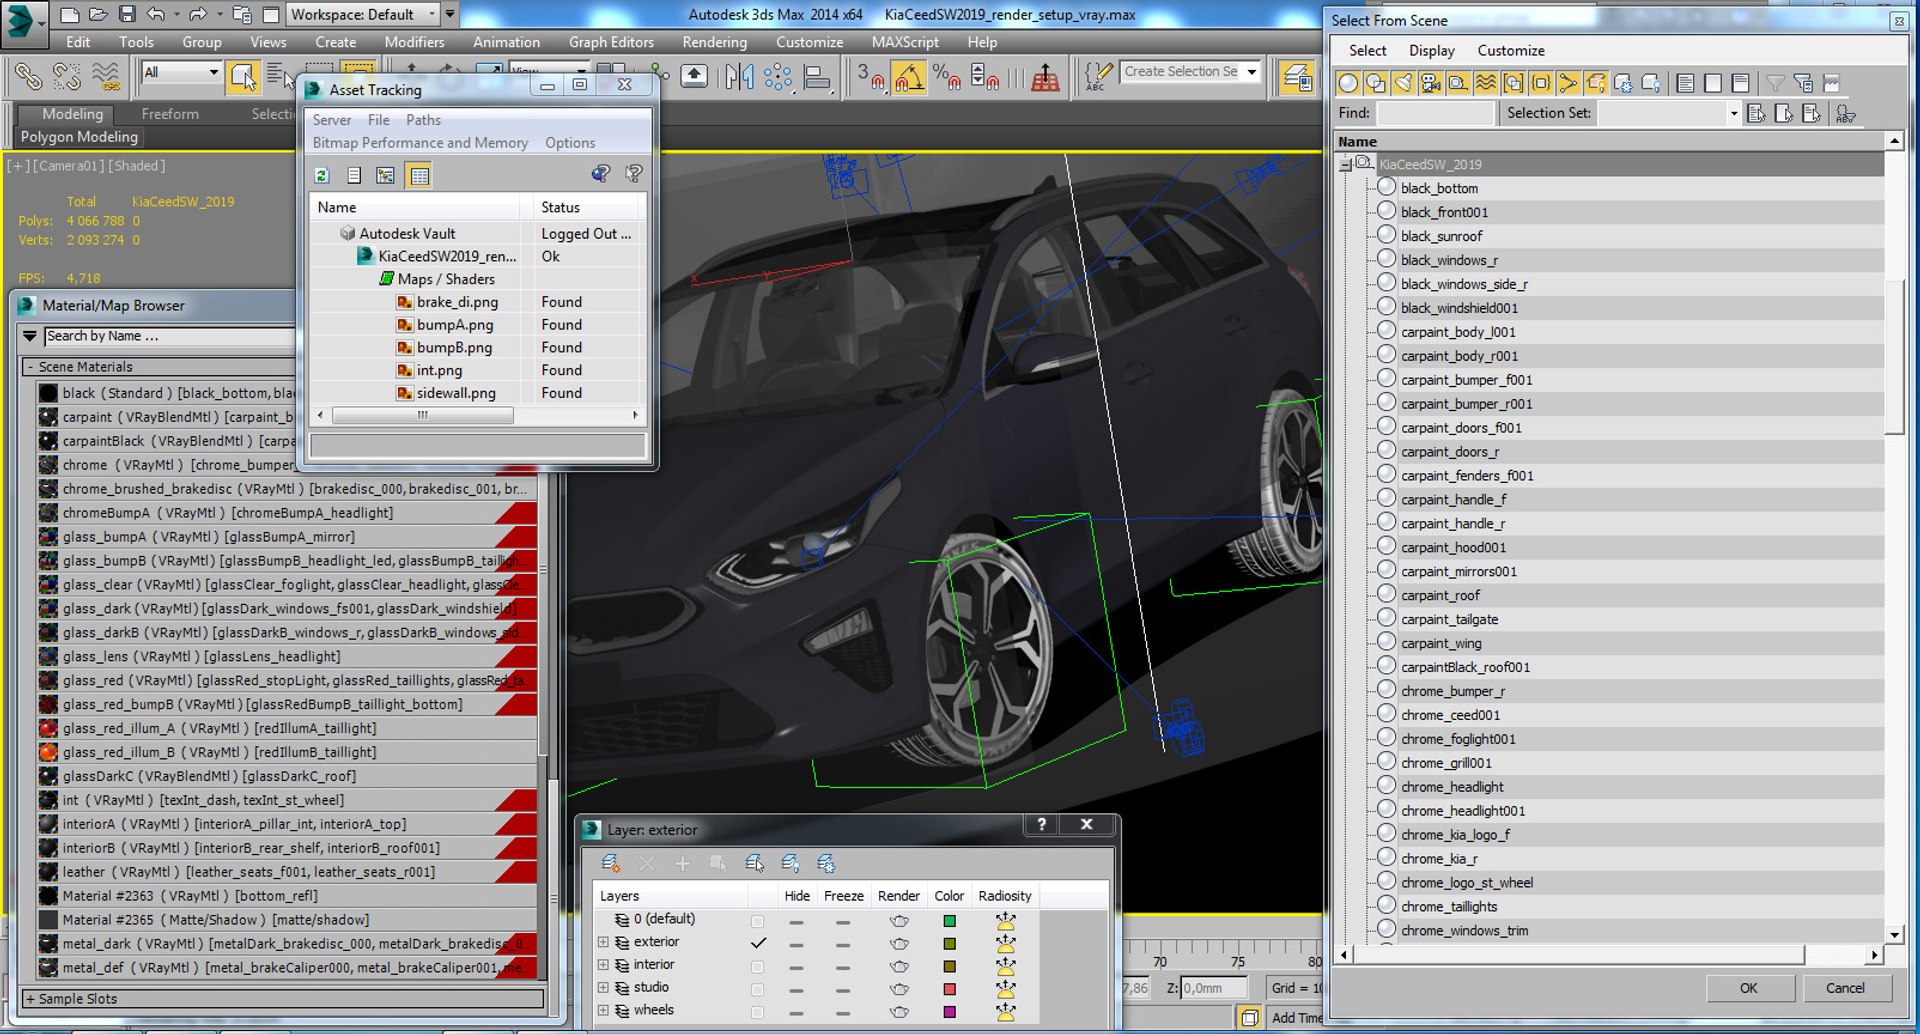1920x1034 pixels.
Task: Click the green color swatch of 0 (default) layer
Action: (x=949, y=920)
